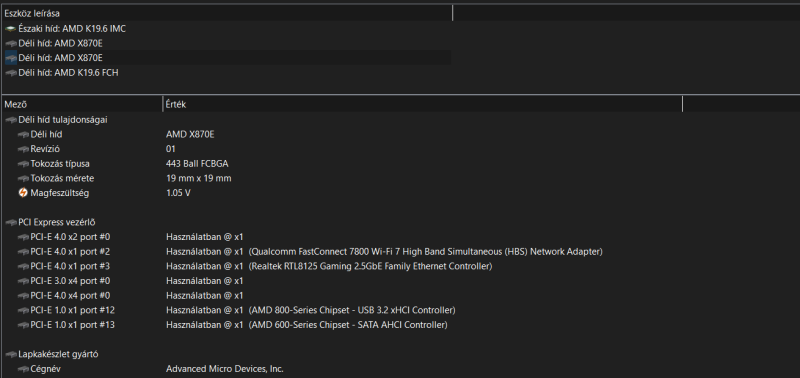The width and height of the screenshot is (800, 378).
Task: Click the Advanced Micro Devices, Inc. value
Action: point(225,369)
